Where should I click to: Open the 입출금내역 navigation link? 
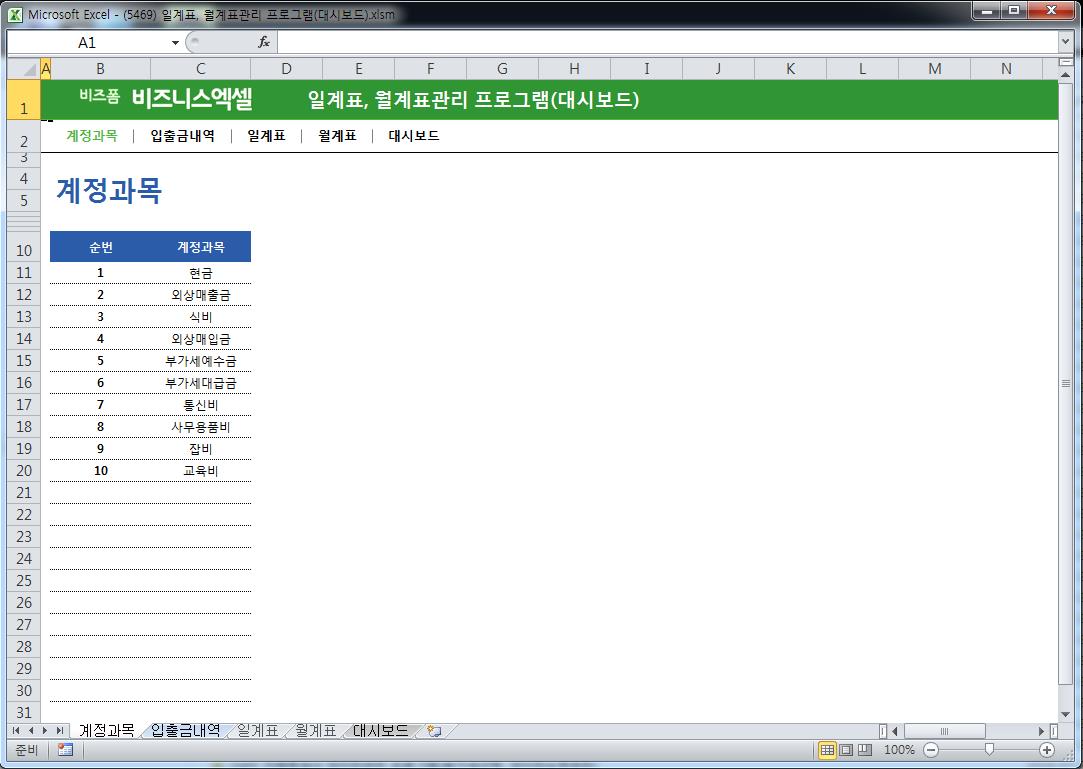tap(182, 136)
